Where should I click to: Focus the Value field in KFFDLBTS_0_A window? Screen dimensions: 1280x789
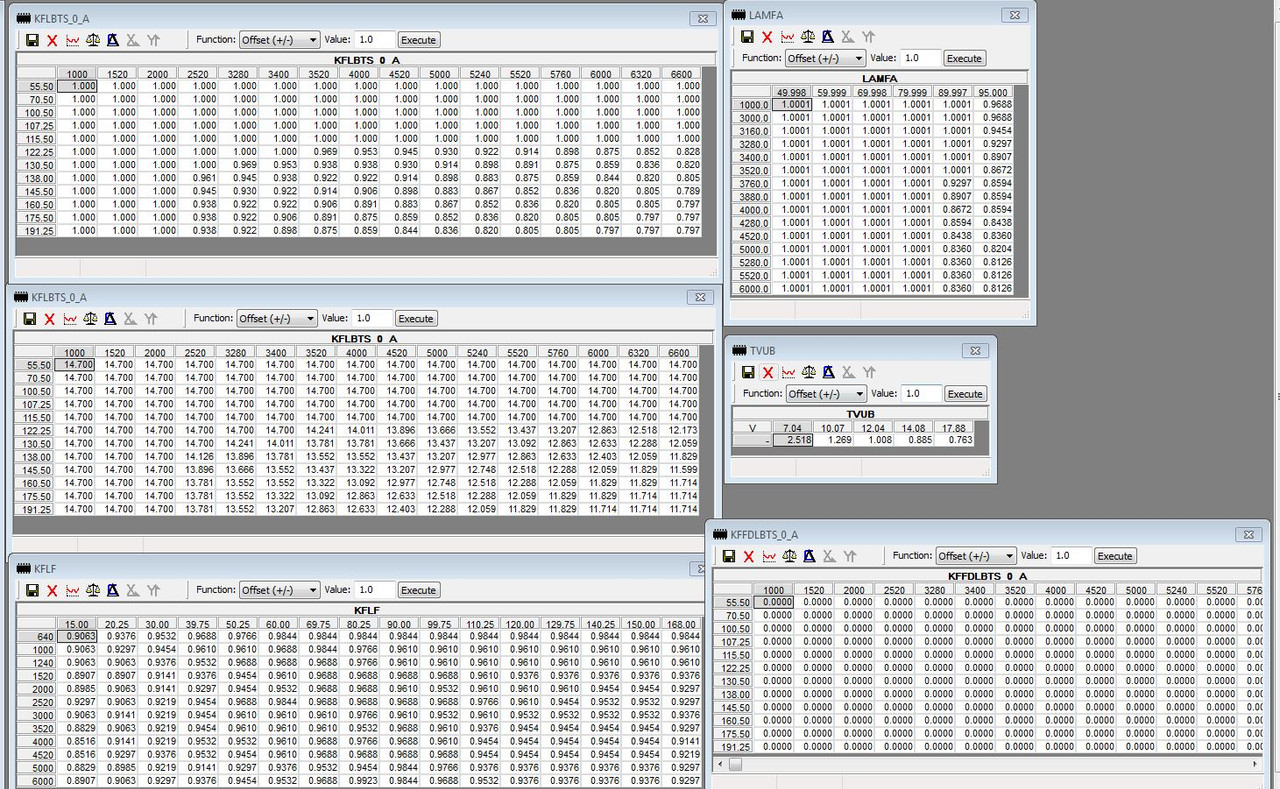pos(1070,556)
